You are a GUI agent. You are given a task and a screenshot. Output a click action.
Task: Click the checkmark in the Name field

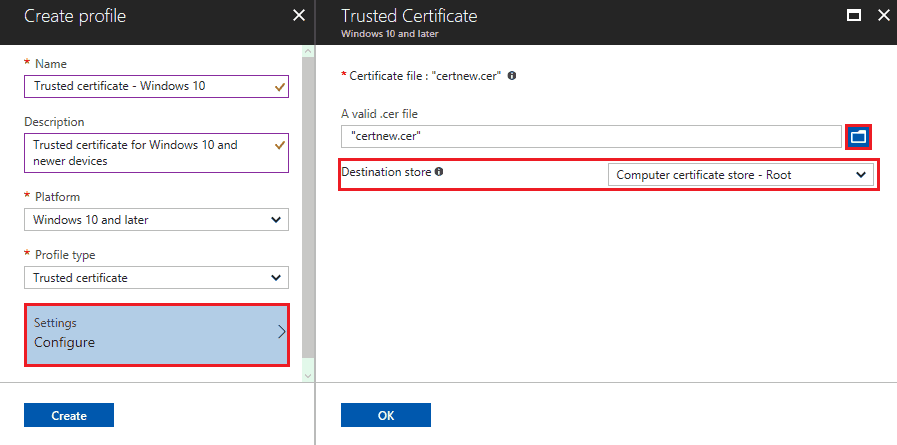(280, 87)
